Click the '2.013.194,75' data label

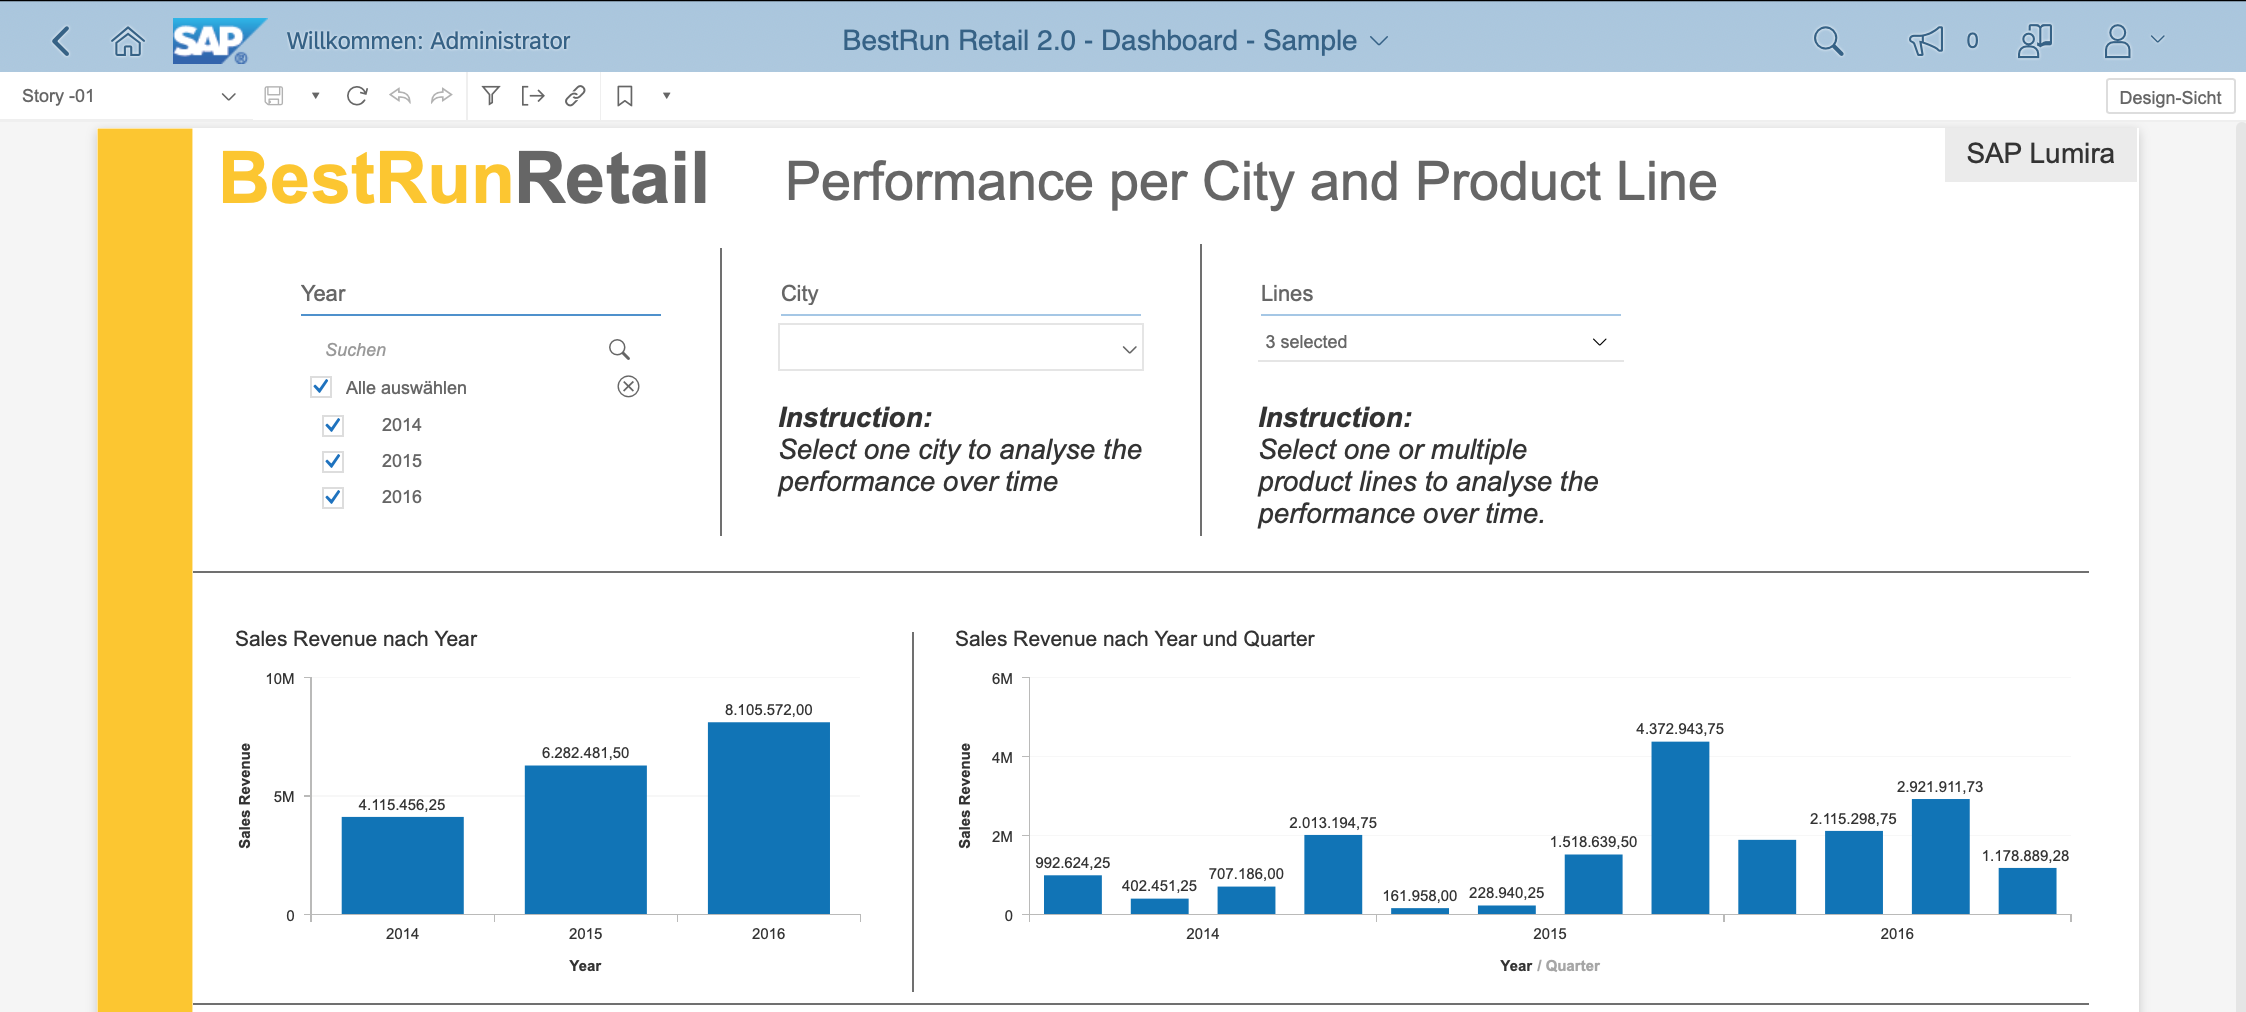click(x=1332, y=823)
